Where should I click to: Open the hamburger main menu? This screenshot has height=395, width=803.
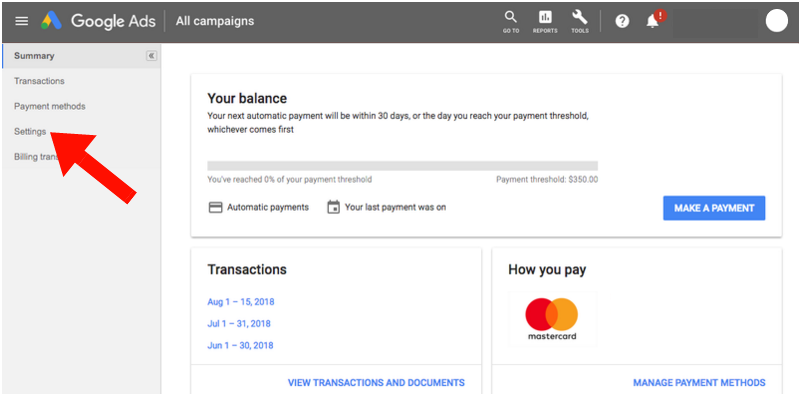tap(22, 22)
